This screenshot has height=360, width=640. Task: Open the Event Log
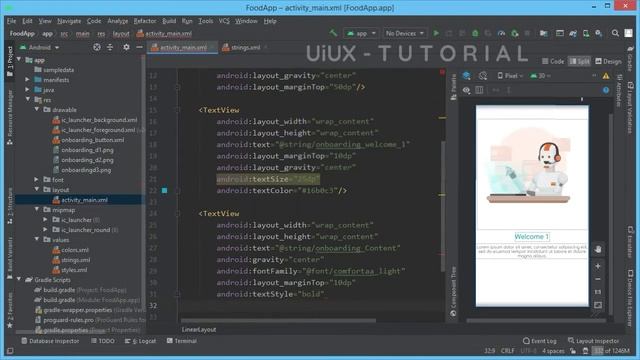(x=540, y=341)
